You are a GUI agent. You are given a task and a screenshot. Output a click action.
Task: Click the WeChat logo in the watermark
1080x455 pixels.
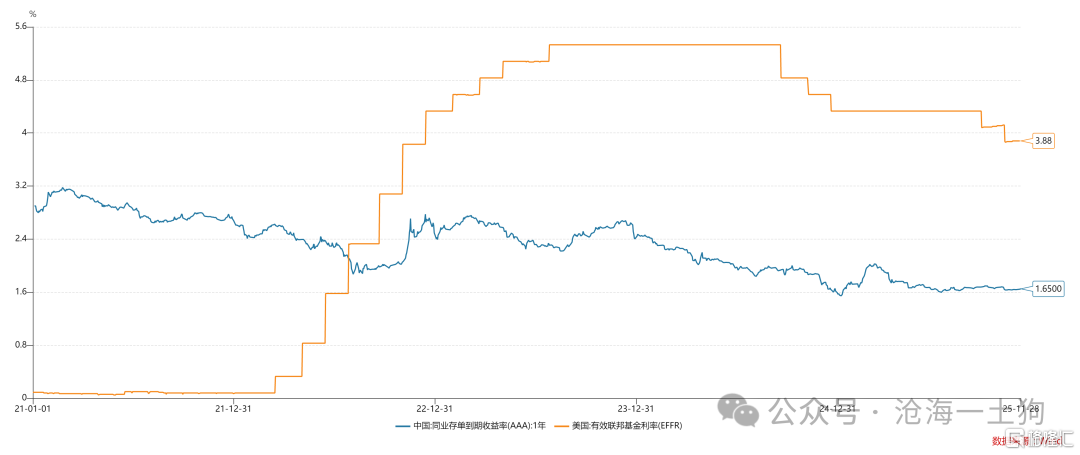point(741,410)
